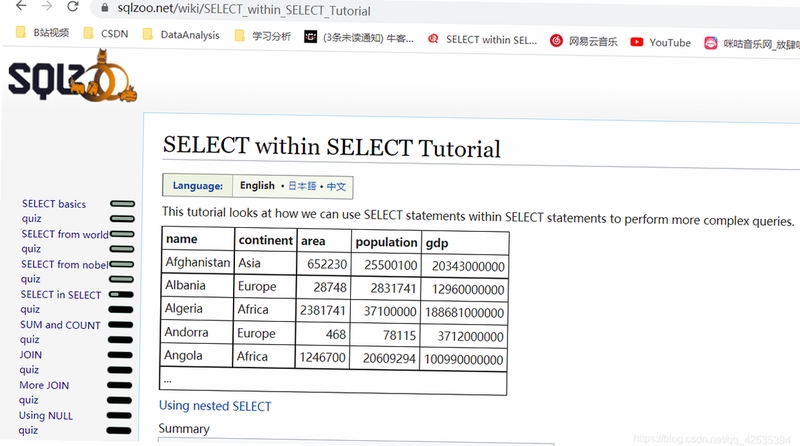
Task: Select the Afghanistan table cell
Action: point(198,262)
